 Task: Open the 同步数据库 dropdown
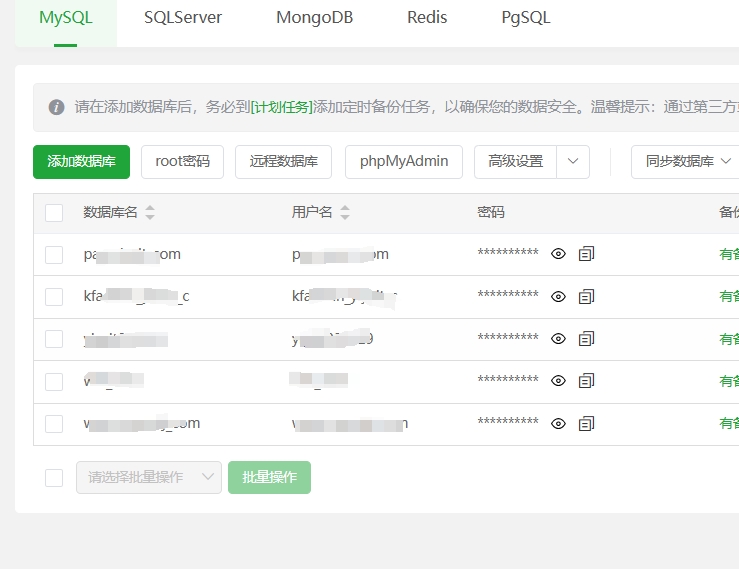click(687, 162)
